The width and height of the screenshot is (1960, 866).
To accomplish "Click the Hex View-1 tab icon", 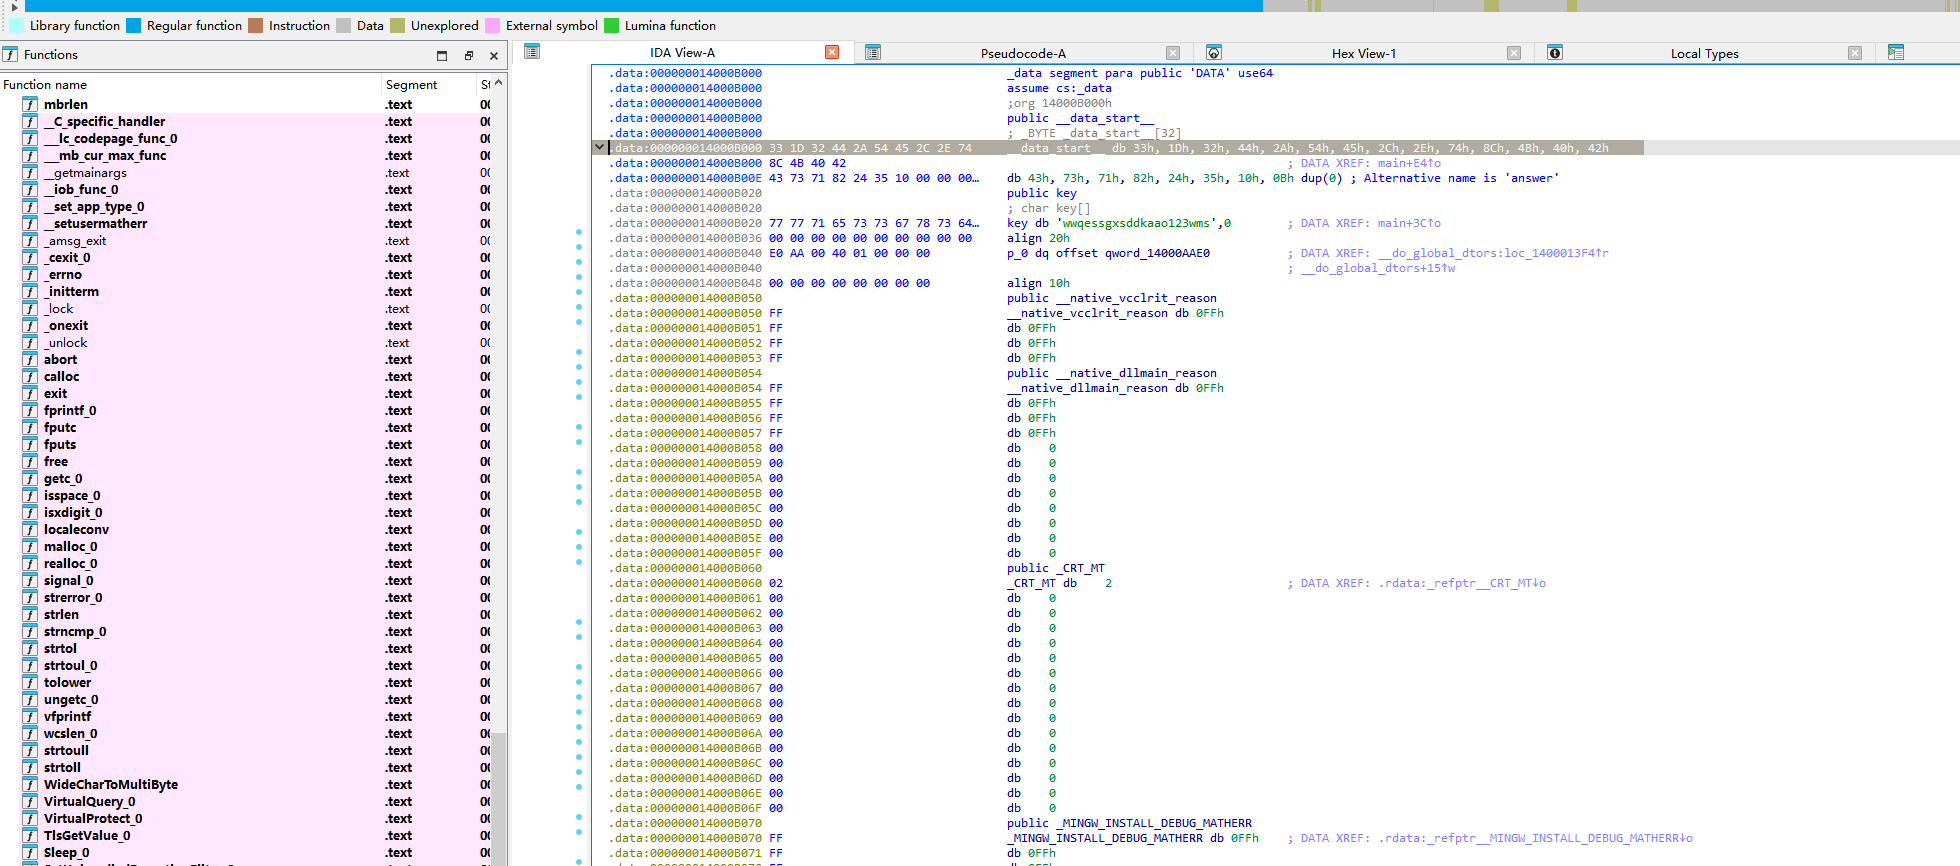I will [1214, 53].
